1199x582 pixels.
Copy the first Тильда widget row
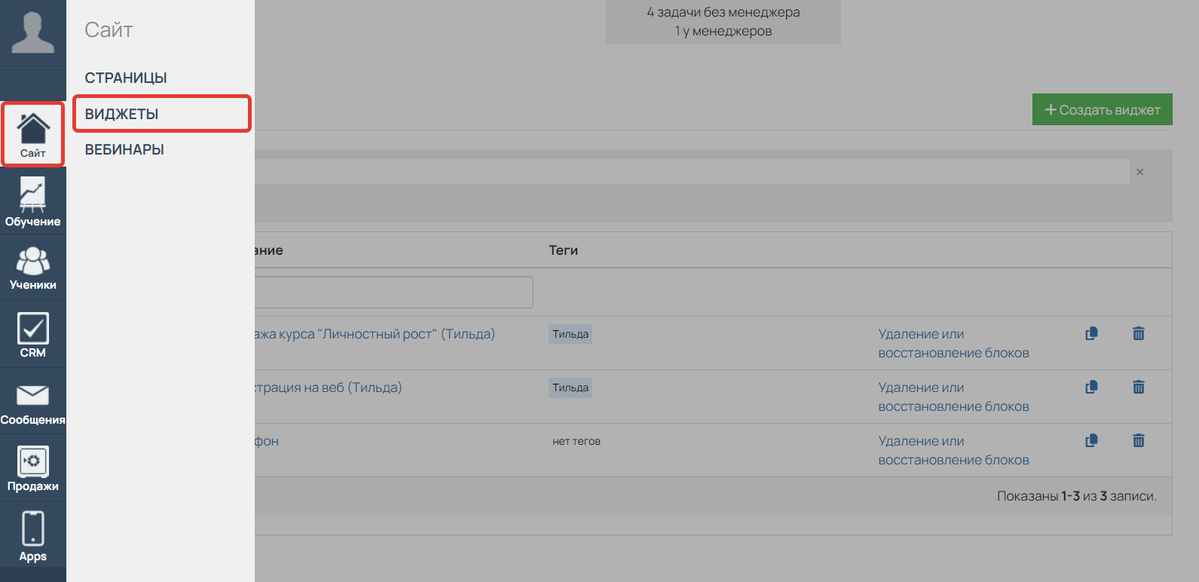tap(1091, 334)
